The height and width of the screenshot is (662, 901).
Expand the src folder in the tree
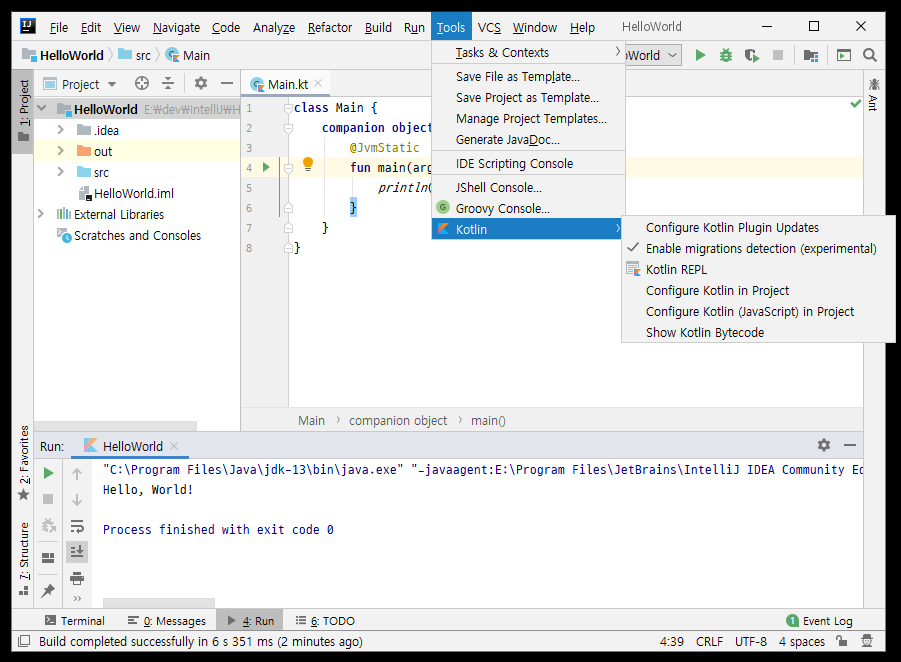pyautogui.click(x=60, y=172)
